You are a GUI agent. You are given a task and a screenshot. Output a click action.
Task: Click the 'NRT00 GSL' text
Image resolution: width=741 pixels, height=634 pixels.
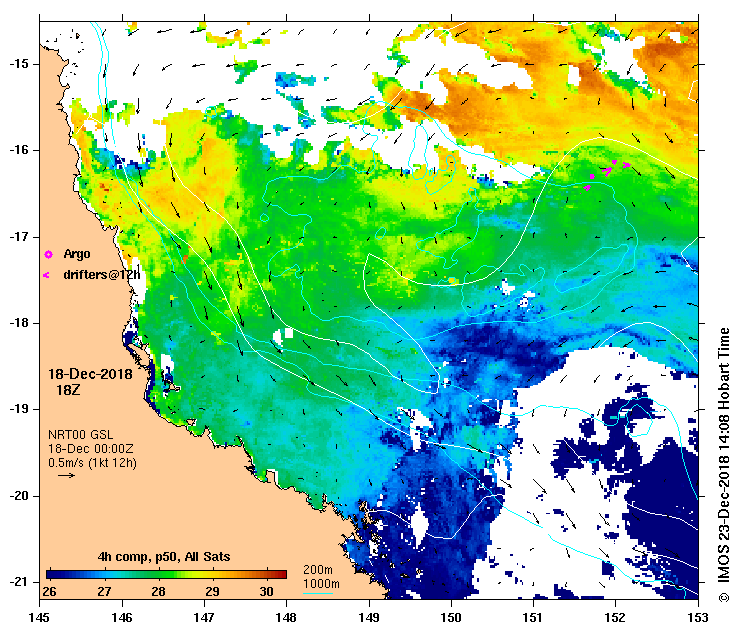pyautogui.click(x=81, y=435)
